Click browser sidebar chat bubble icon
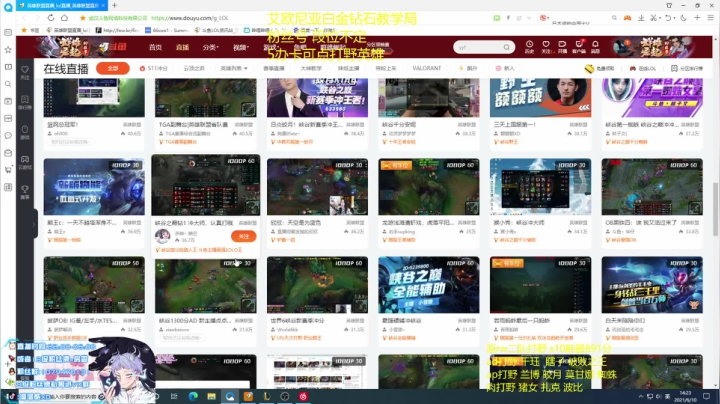 click(8, 135)
